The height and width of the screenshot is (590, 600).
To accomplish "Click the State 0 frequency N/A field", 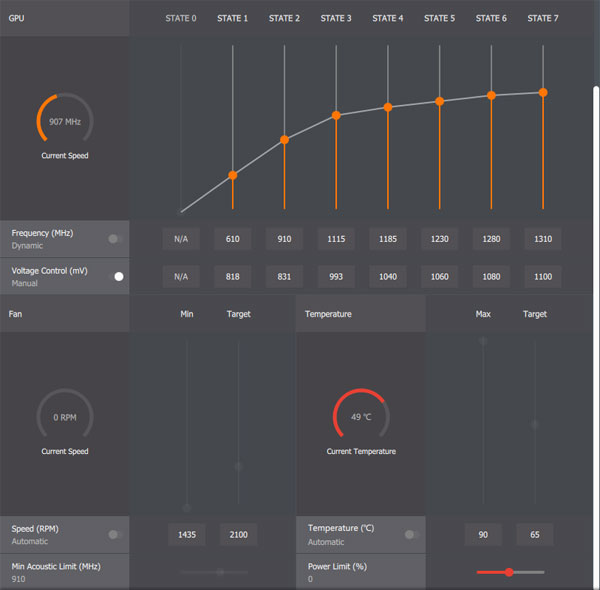I will 181,239.
